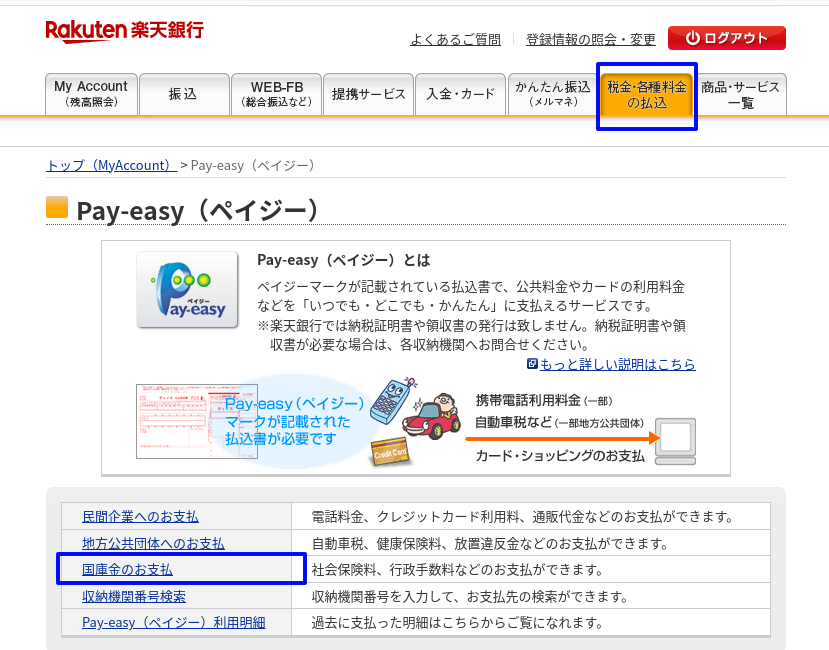Viewport: 829px width, 650px height.
Task: Click the Rakuten Bank logo
Action: click(x=124, y=30)
